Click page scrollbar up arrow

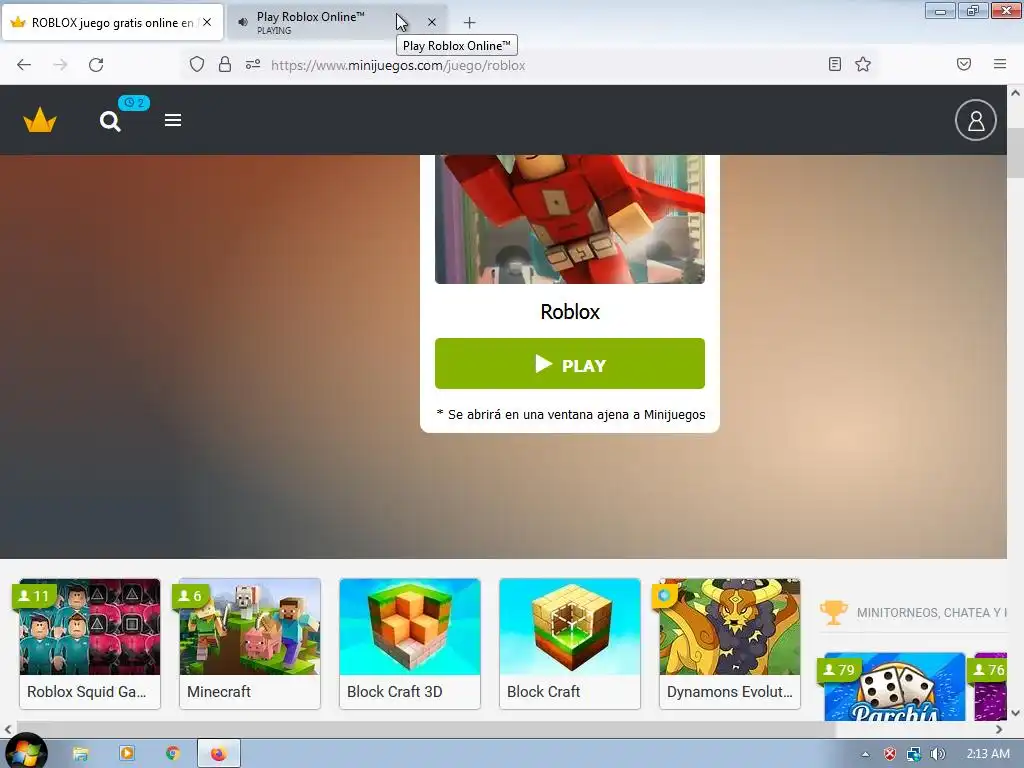[x=1016, y=93]
